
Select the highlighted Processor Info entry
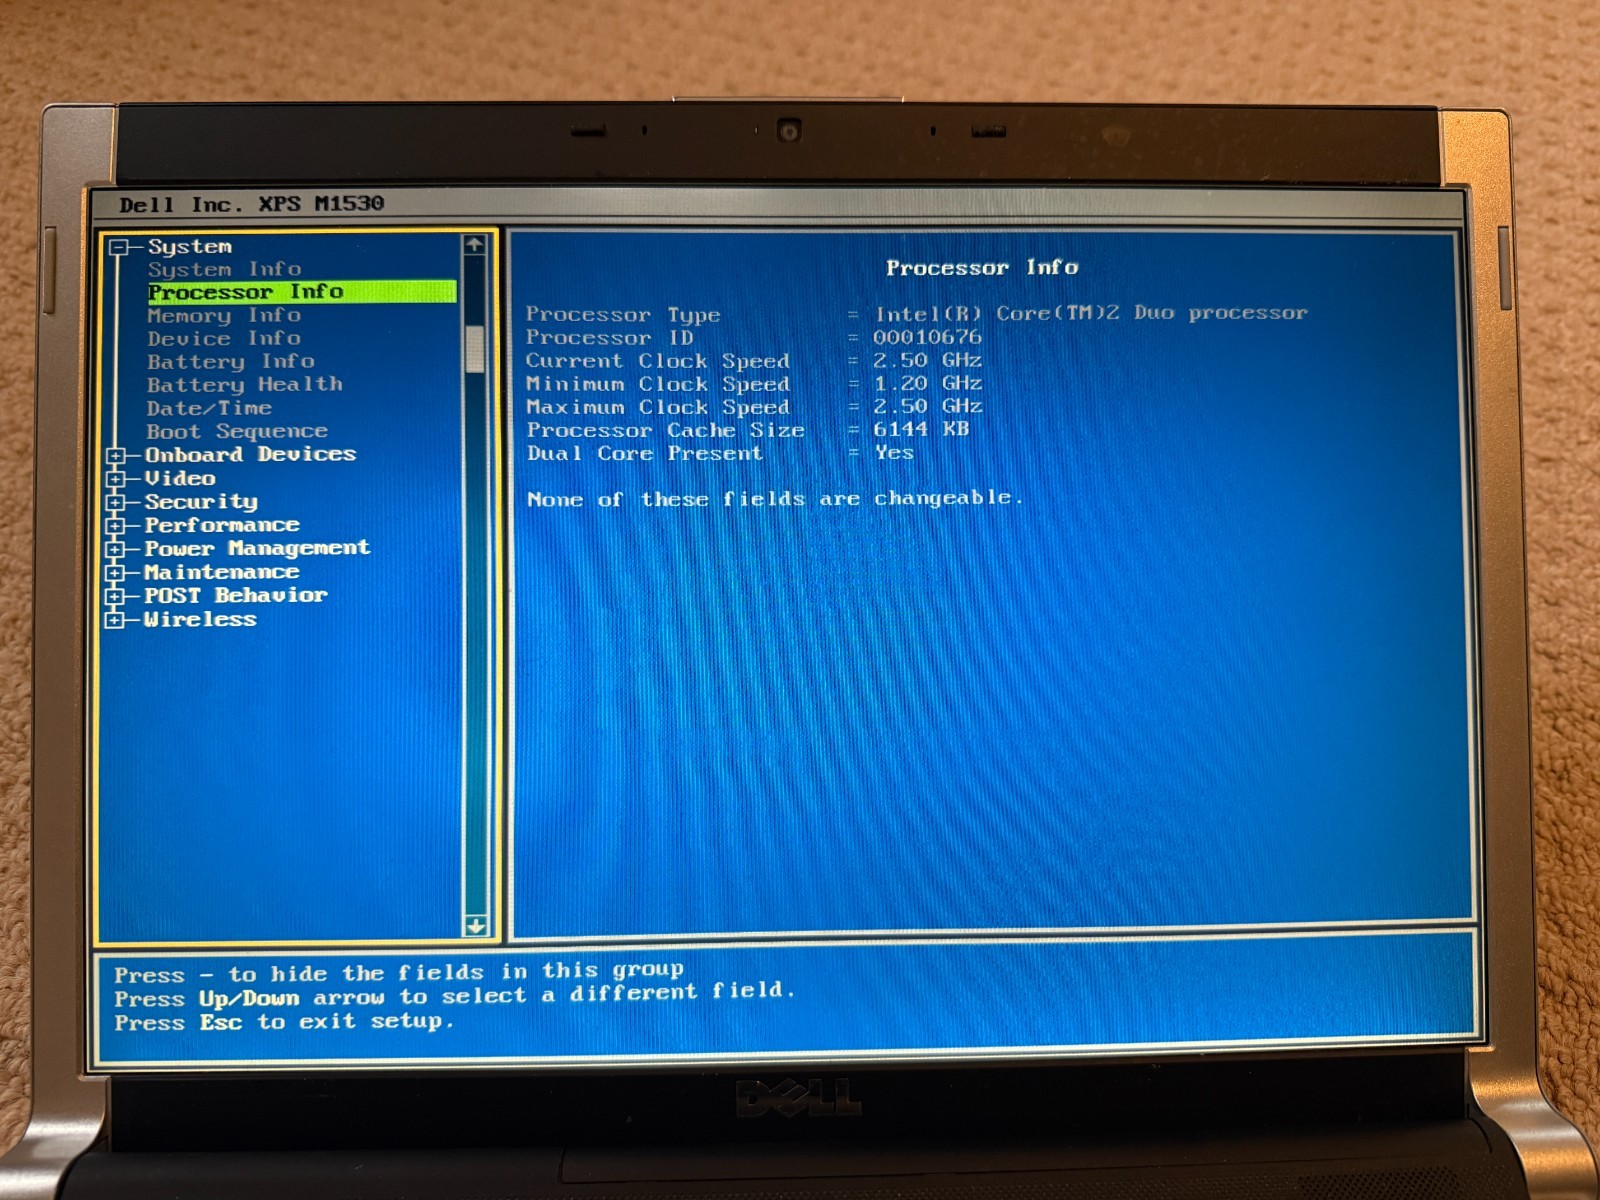coord(302,292)
